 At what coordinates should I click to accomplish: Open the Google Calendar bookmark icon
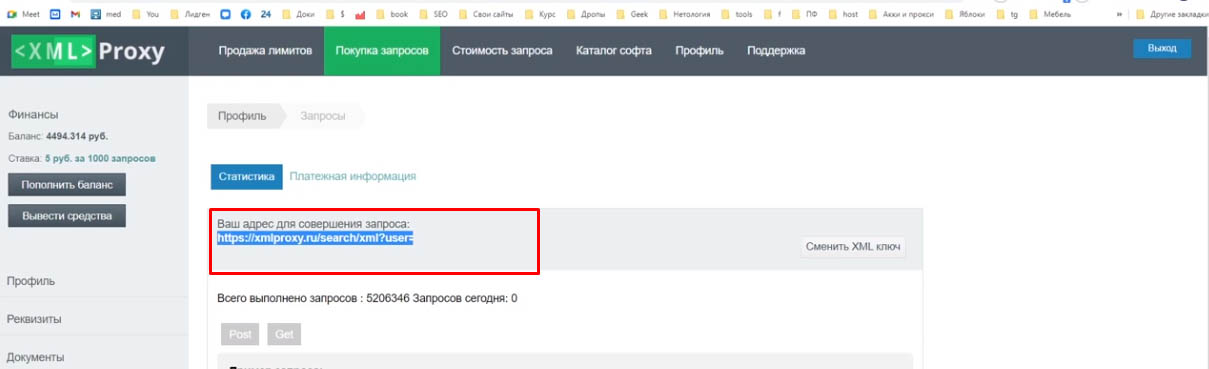pos(54,15)
